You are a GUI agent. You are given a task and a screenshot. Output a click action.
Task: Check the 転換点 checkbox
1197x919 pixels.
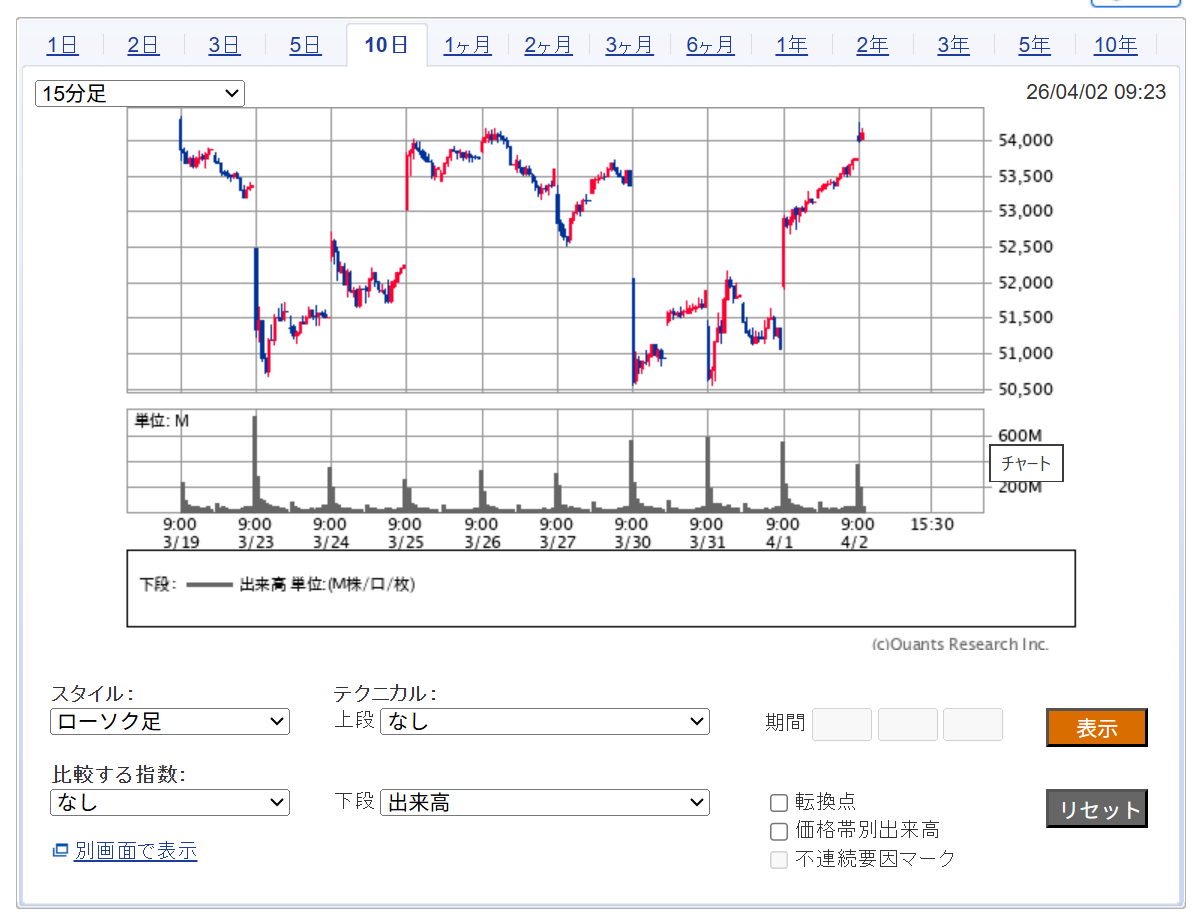pyautogui.click(x=779, y=802)
